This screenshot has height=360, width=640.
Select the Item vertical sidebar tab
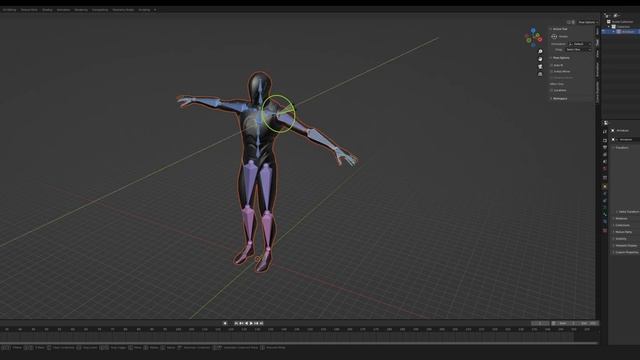click(x=597, y=31)
